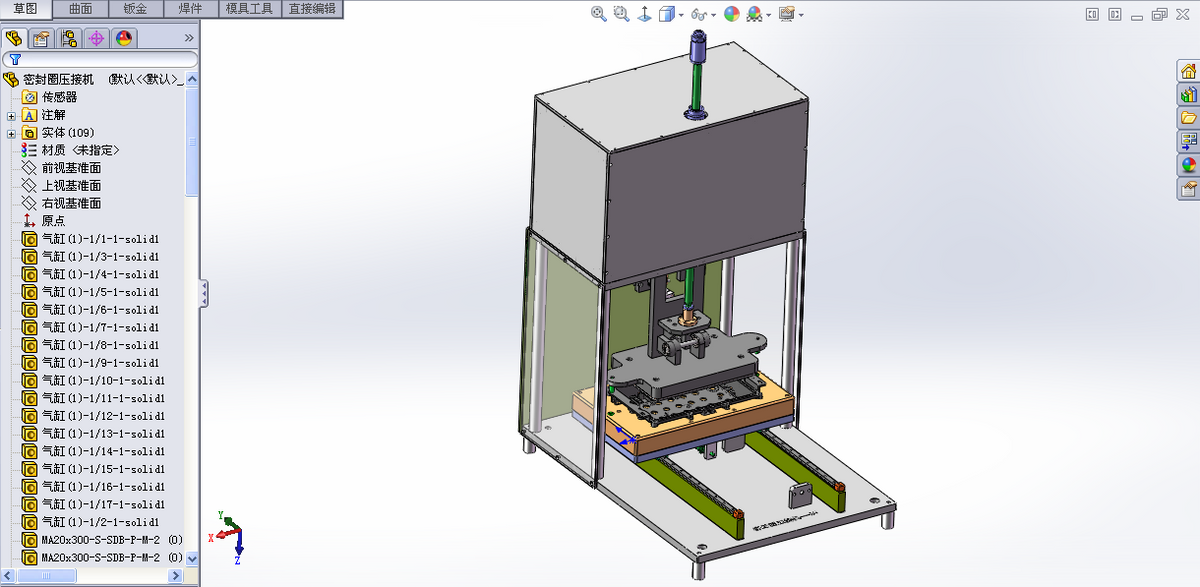
Task: Select the 前视基准面 plane in tree
Action: click(x=71, y=168)
